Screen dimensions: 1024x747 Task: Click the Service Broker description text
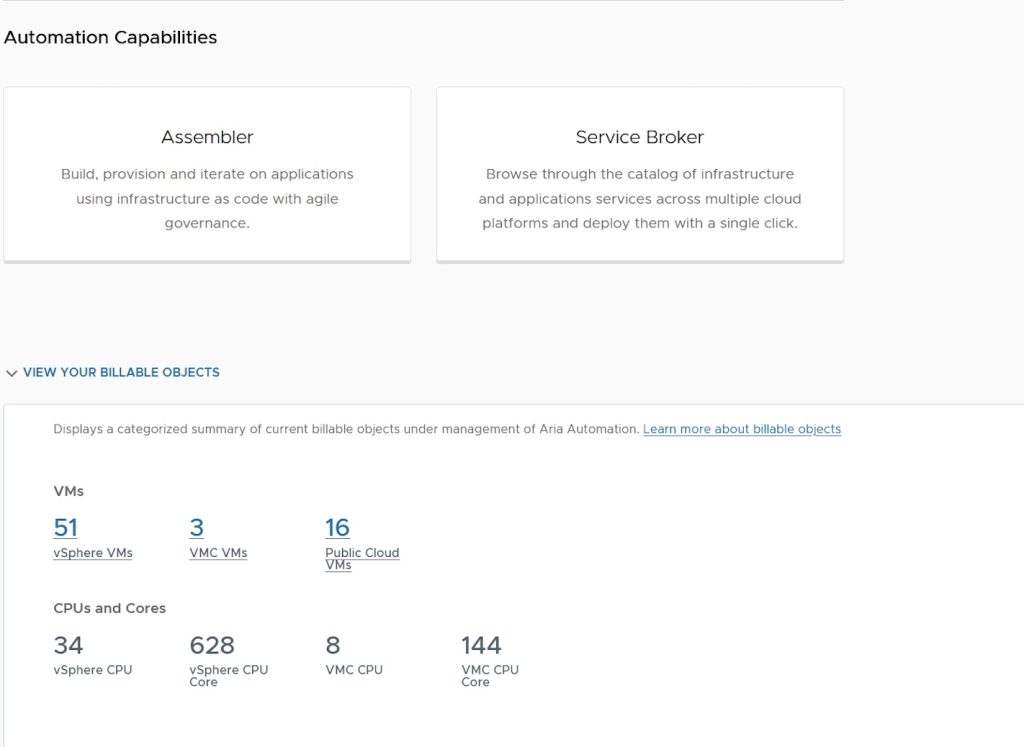pyautogui.click(x=639, y=199)
